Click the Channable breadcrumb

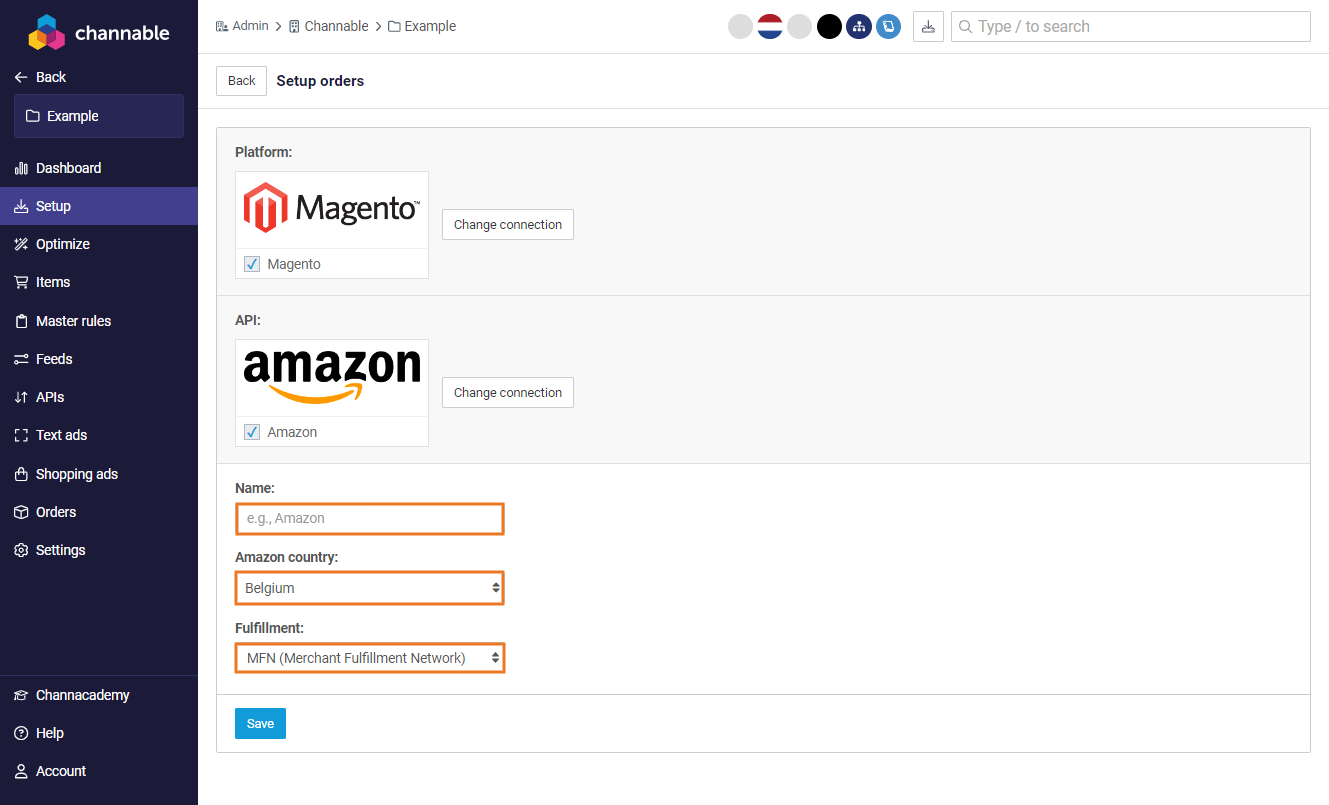(x=329, y=26)
